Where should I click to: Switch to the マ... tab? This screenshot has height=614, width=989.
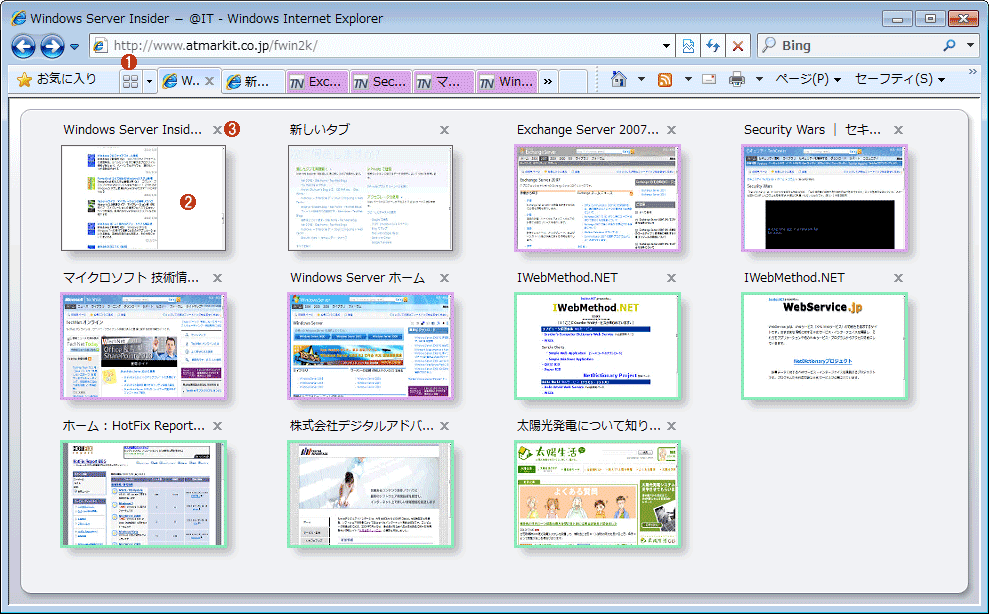point(444,81)
